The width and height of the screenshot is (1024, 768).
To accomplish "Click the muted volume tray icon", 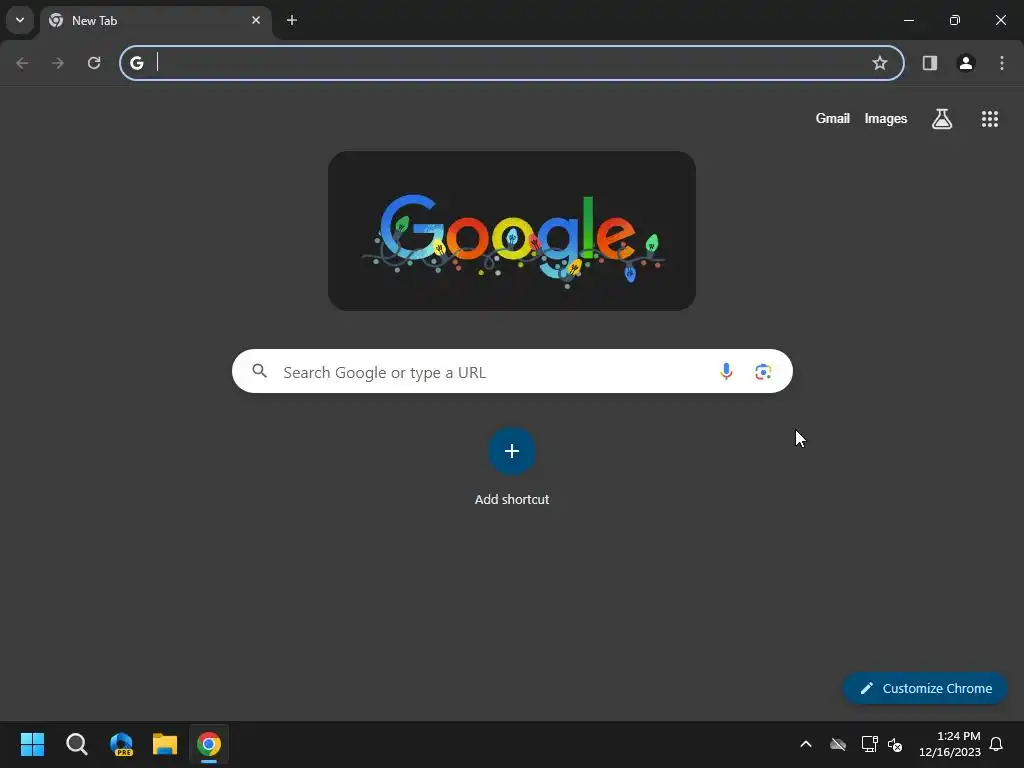I will [x=895, y=744].
